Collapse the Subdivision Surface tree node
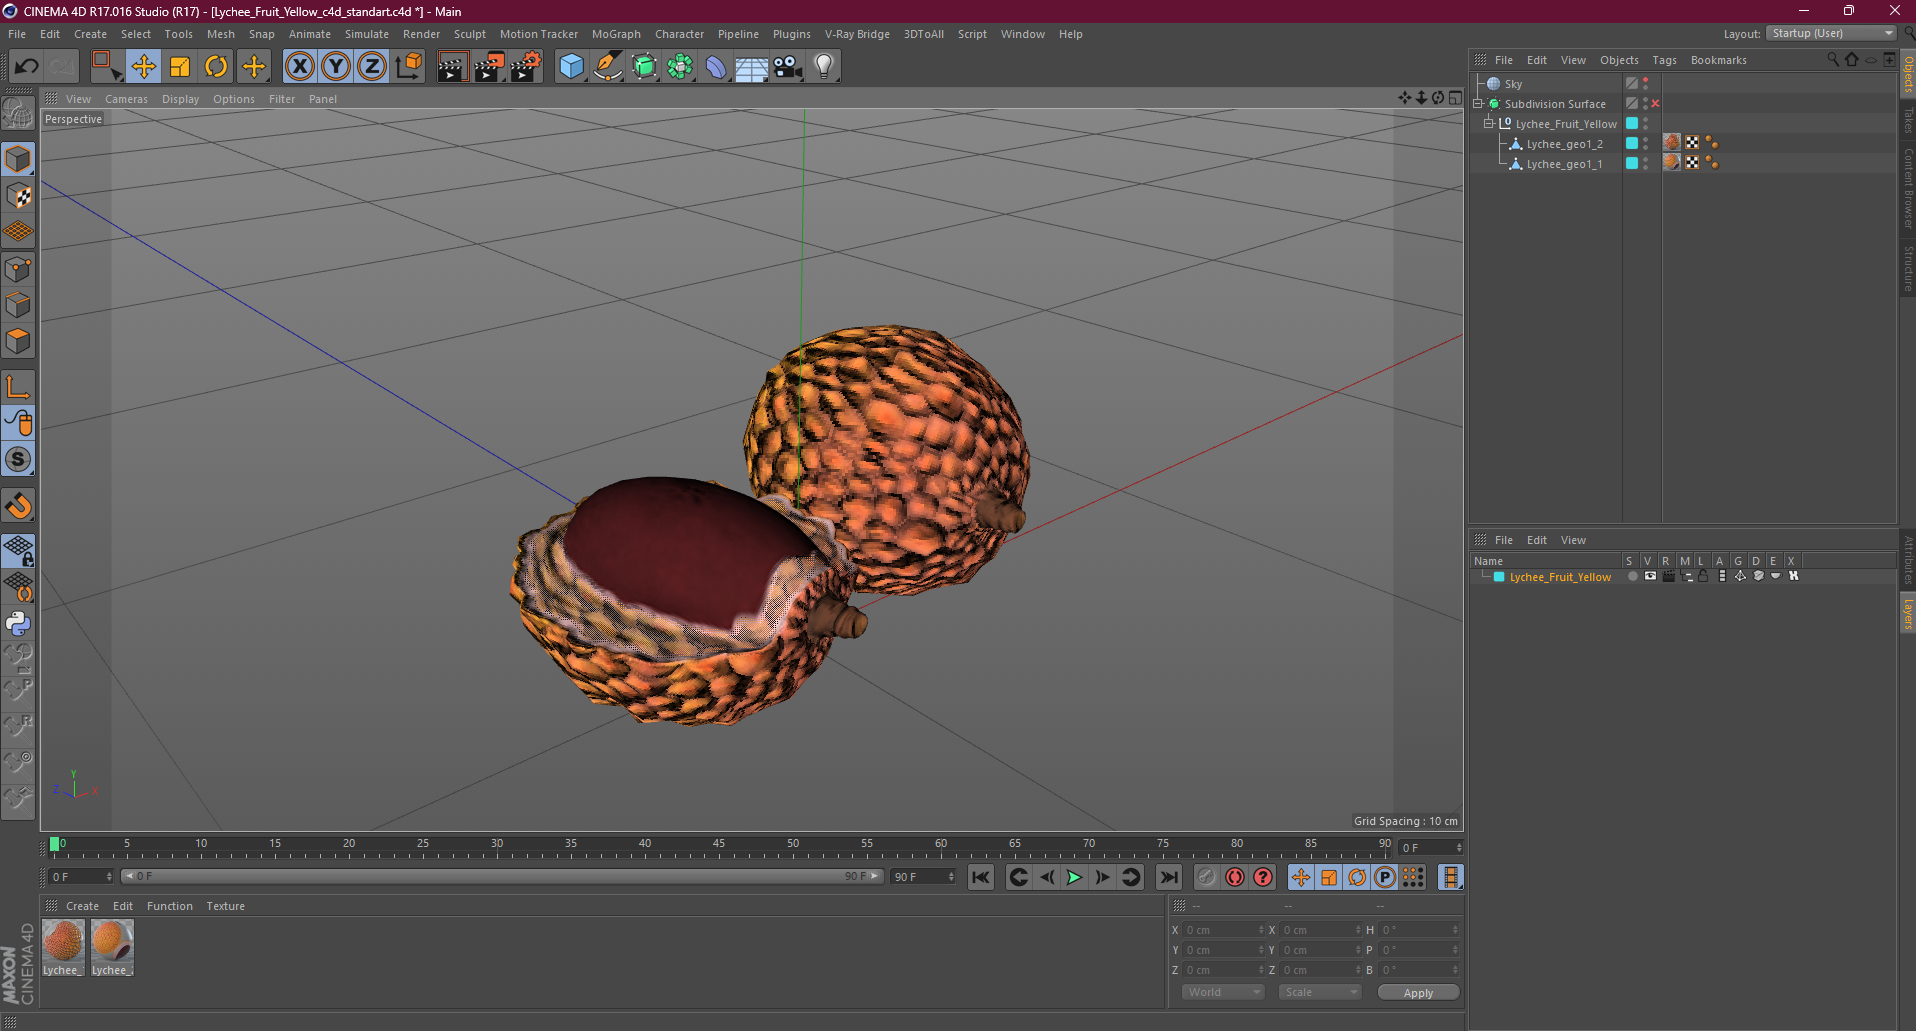The height and width of the screenshot is (1031, 1916). [x=1478, y=104]
